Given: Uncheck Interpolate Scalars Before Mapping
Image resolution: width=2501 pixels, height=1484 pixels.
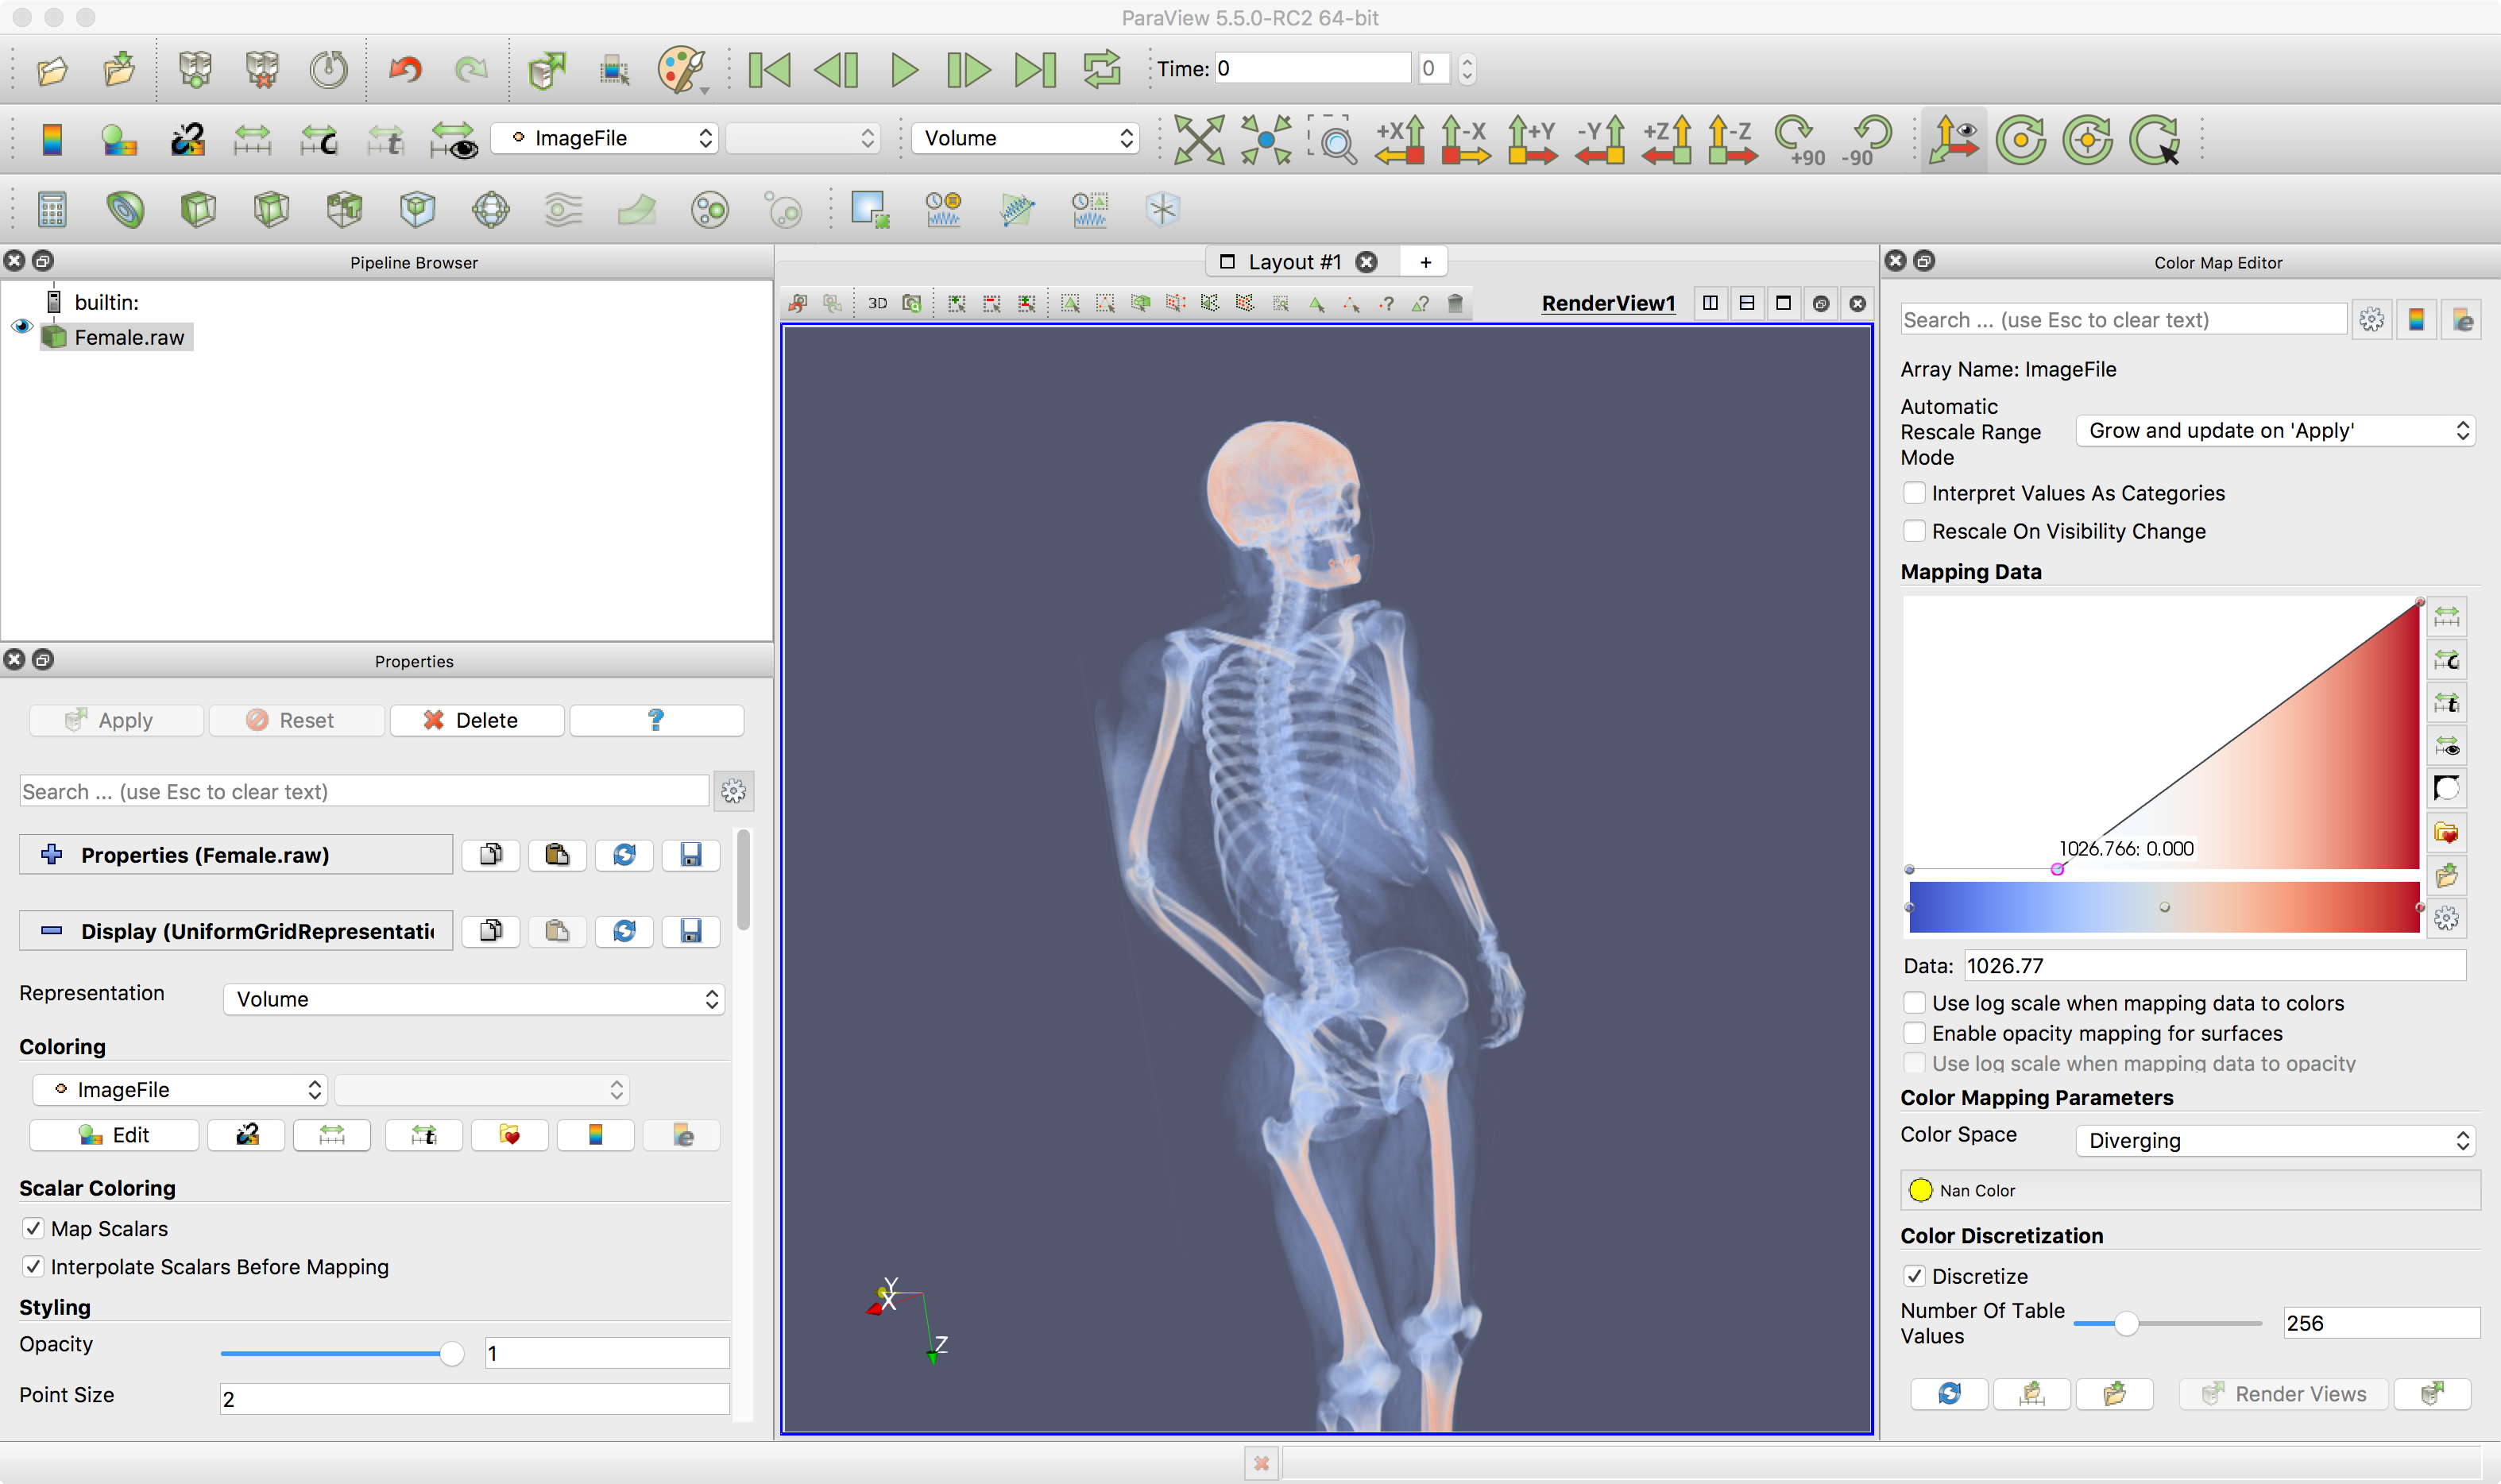Looking at the screenshot, I should coord(33,1267).
